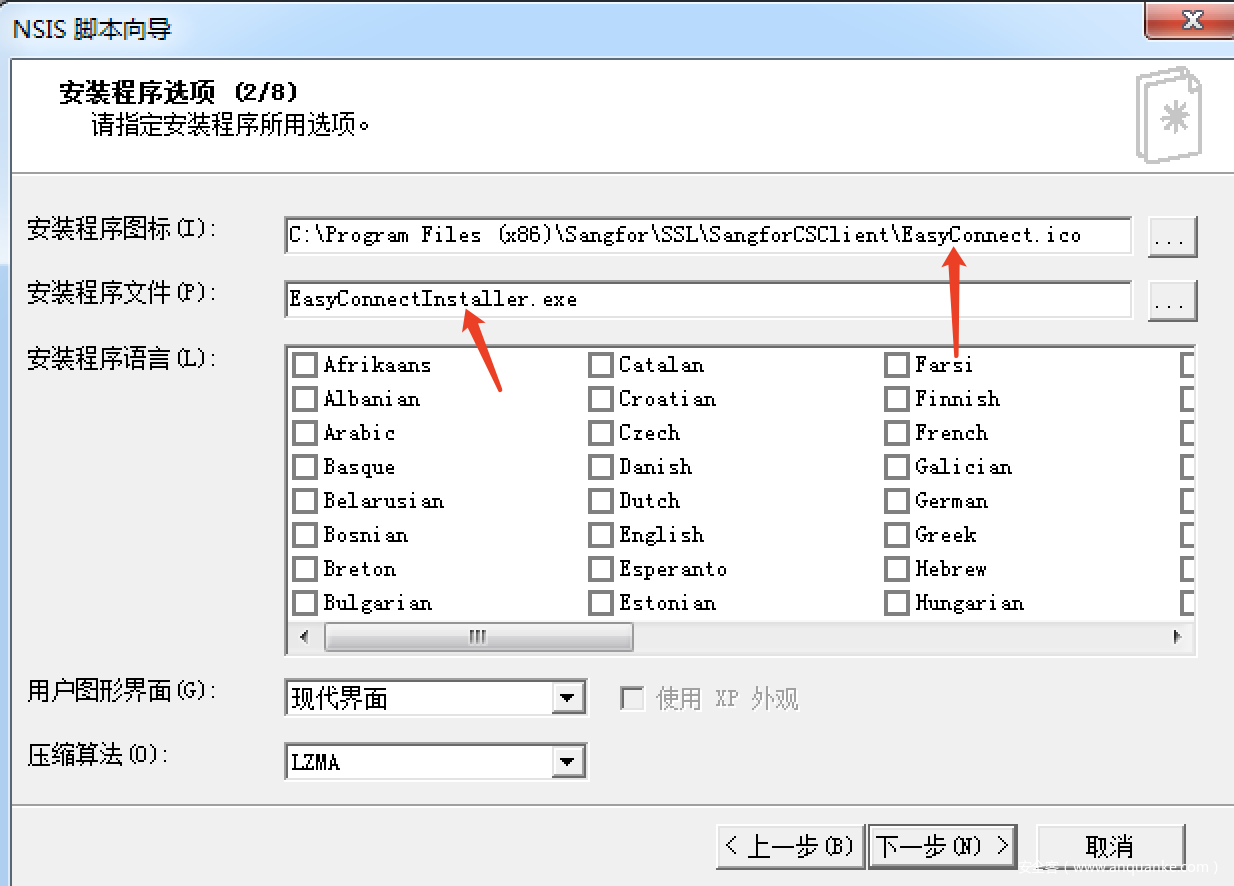
Task: Tick the Belarusian language checkbox
Action: [x=305, y=501]
